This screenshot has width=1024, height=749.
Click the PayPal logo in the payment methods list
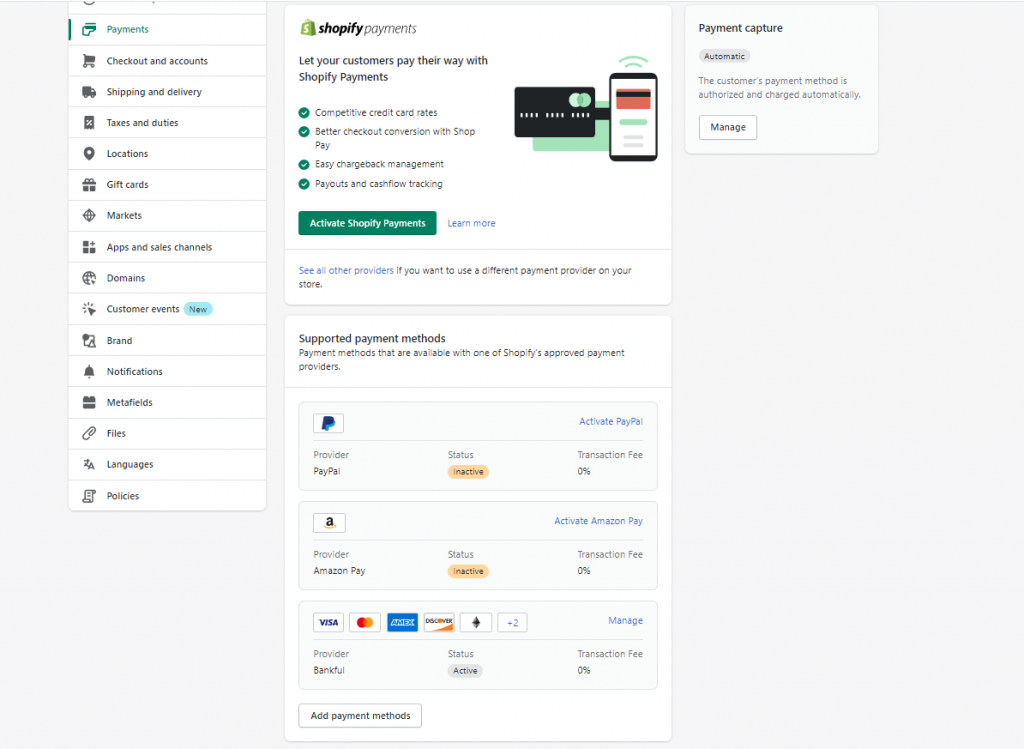click(328, 423)
